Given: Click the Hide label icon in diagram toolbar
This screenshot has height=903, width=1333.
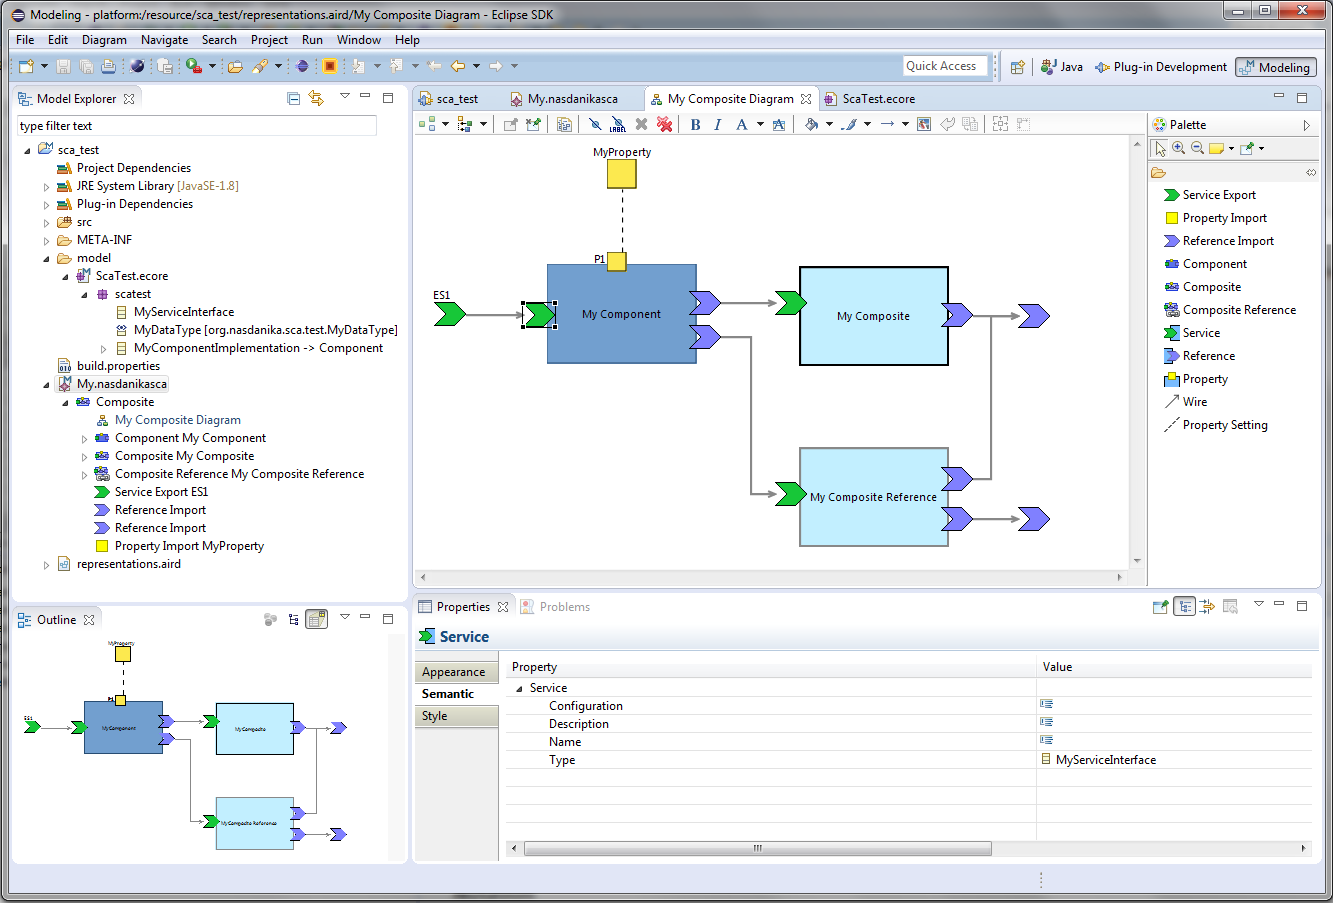Looking at the screenshot, I should [x=618, y=124].
